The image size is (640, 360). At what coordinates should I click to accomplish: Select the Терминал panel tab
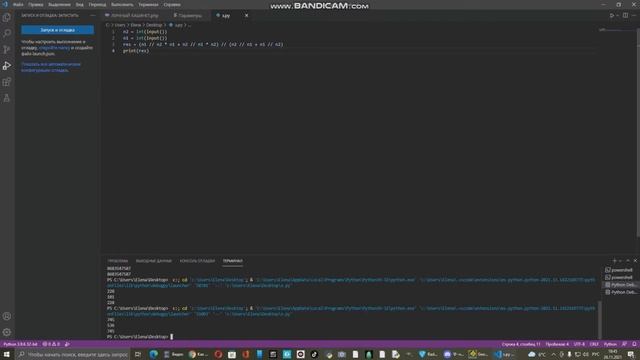233,261
